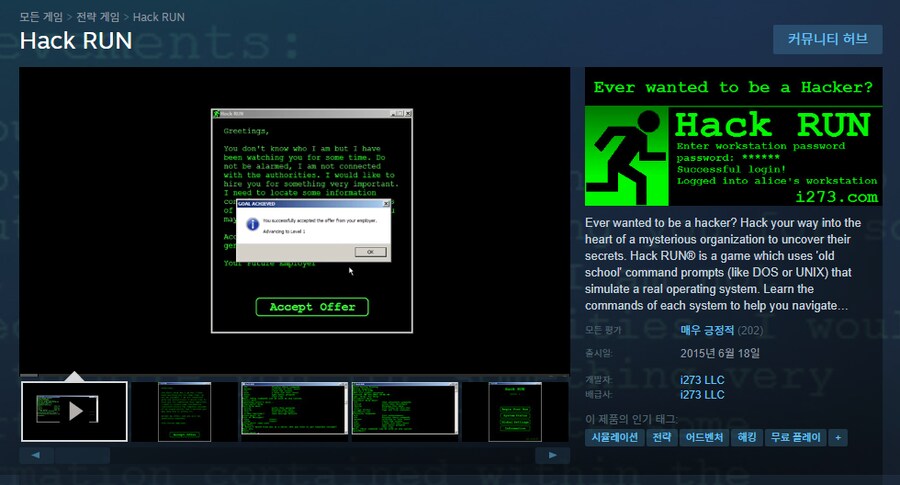This screenshot has height=485, width=900.
Task: Open publisher i273 LLC link
Action: click(x=702, y=395)
